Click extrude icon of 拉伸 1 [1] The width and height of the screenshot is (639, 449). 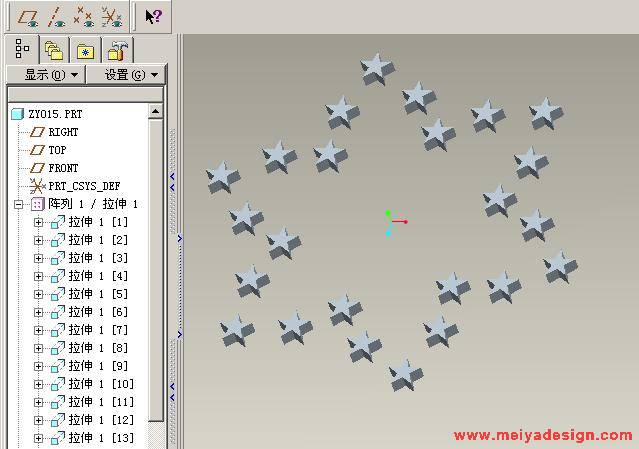(57, 222)
